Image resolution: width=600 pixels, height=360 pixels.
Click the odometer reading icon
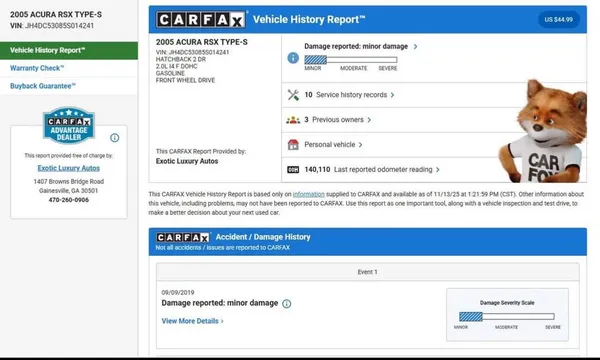[x=293, y=169]
